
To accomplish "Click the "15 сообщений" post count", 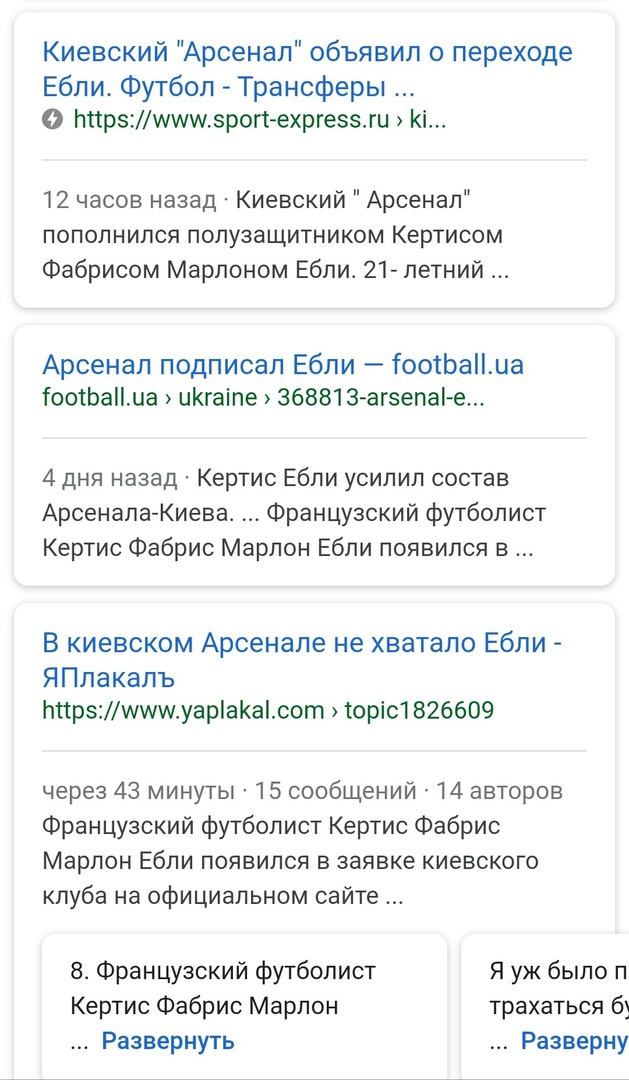I will tap(336, 791).
